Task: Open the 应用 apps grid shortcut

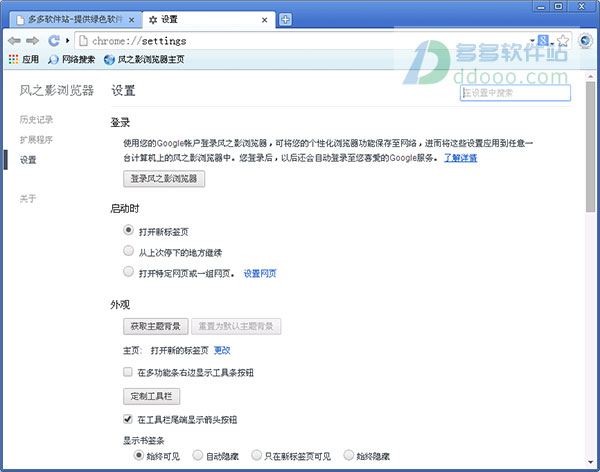Action: pyautogui.click(x=24, y=59)
